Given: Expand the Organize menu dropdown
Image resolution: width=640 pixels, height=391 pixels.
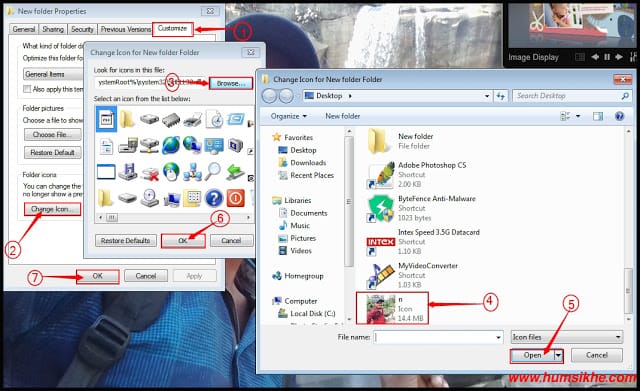Looking at the screenshot, I should [x=289, y=116].
